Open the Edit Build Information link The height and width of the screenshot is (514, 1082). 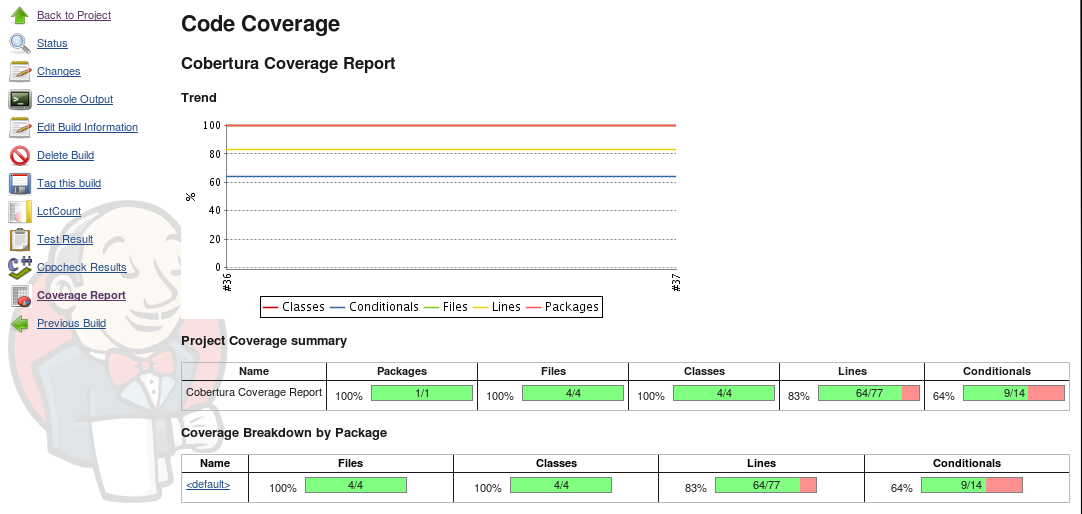[x=87, y=127]
